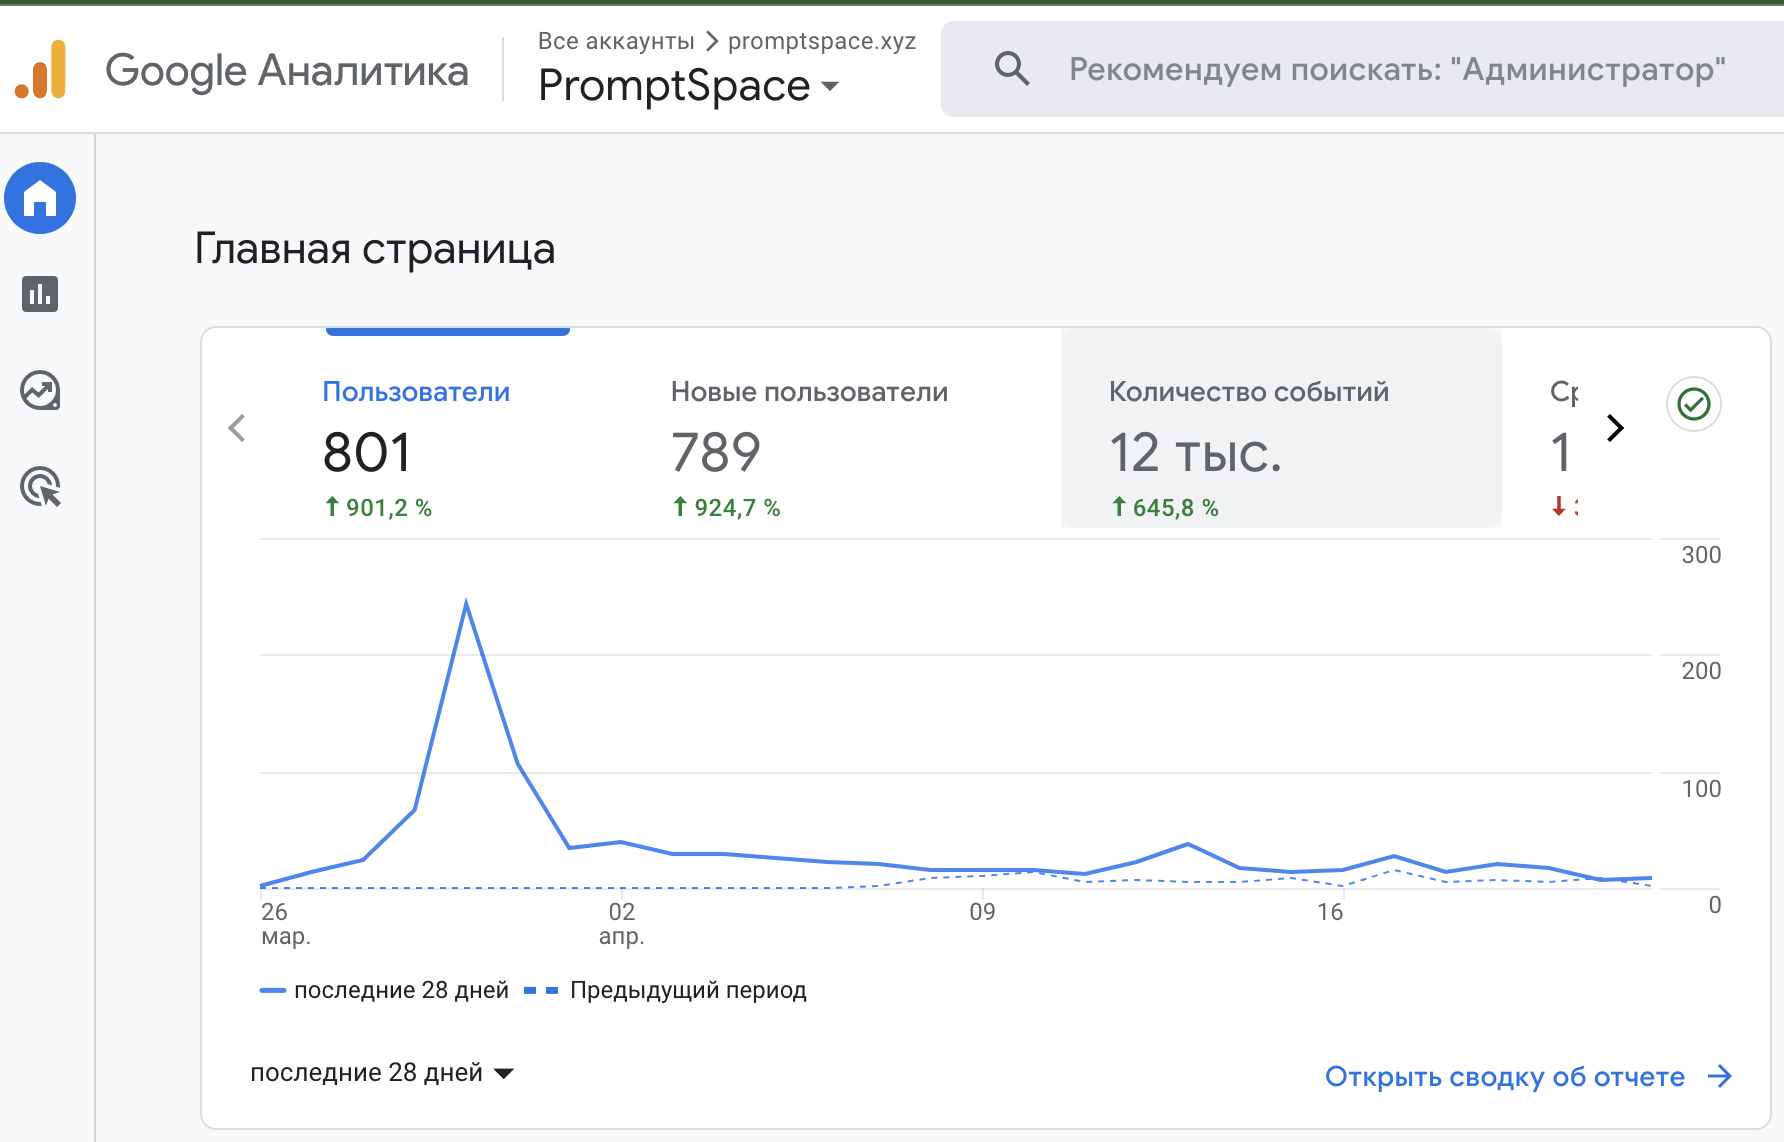Click the Google Analytics logo

pyautogui.click(x=41, y=70)
